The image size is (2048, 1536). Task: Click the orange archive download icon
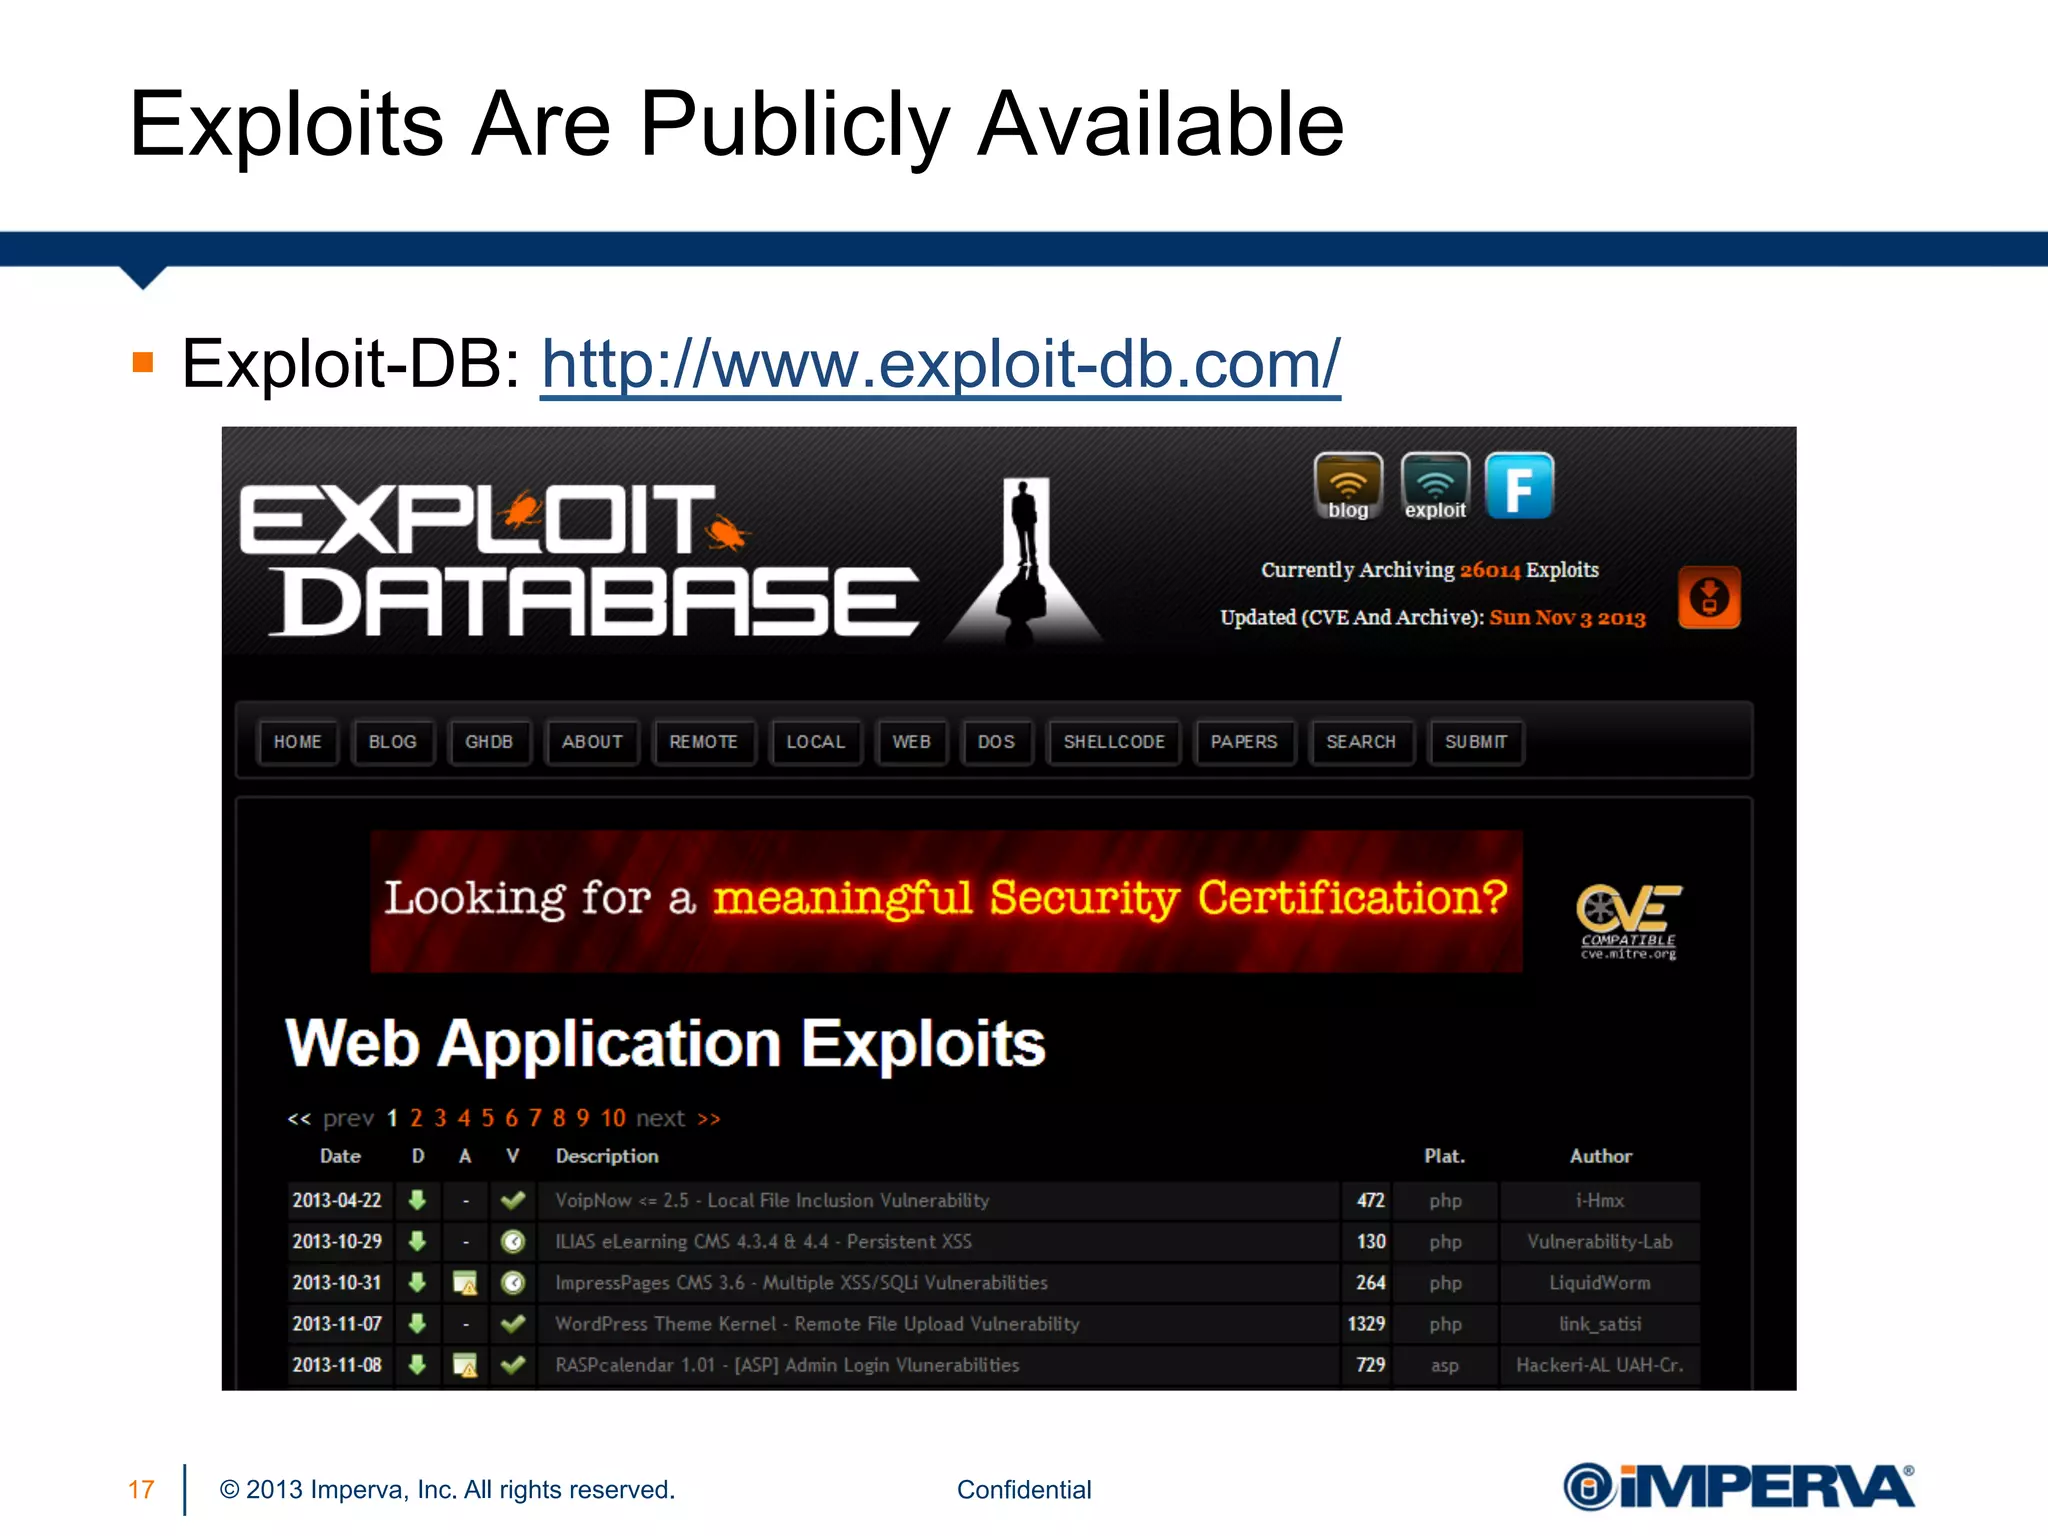click(1709, 597)
